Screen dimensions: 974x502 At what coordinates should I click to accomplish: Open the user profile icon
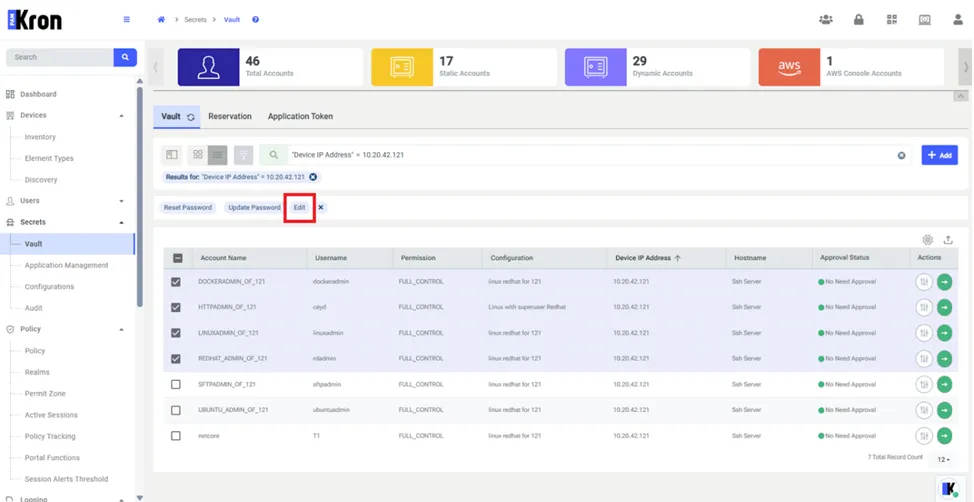pos(958,19)
